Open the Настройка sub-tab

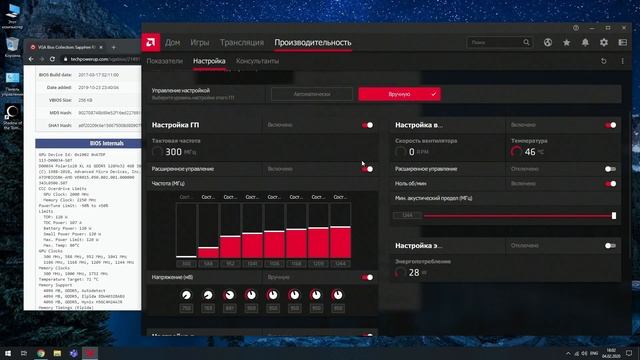click(209, 61)
